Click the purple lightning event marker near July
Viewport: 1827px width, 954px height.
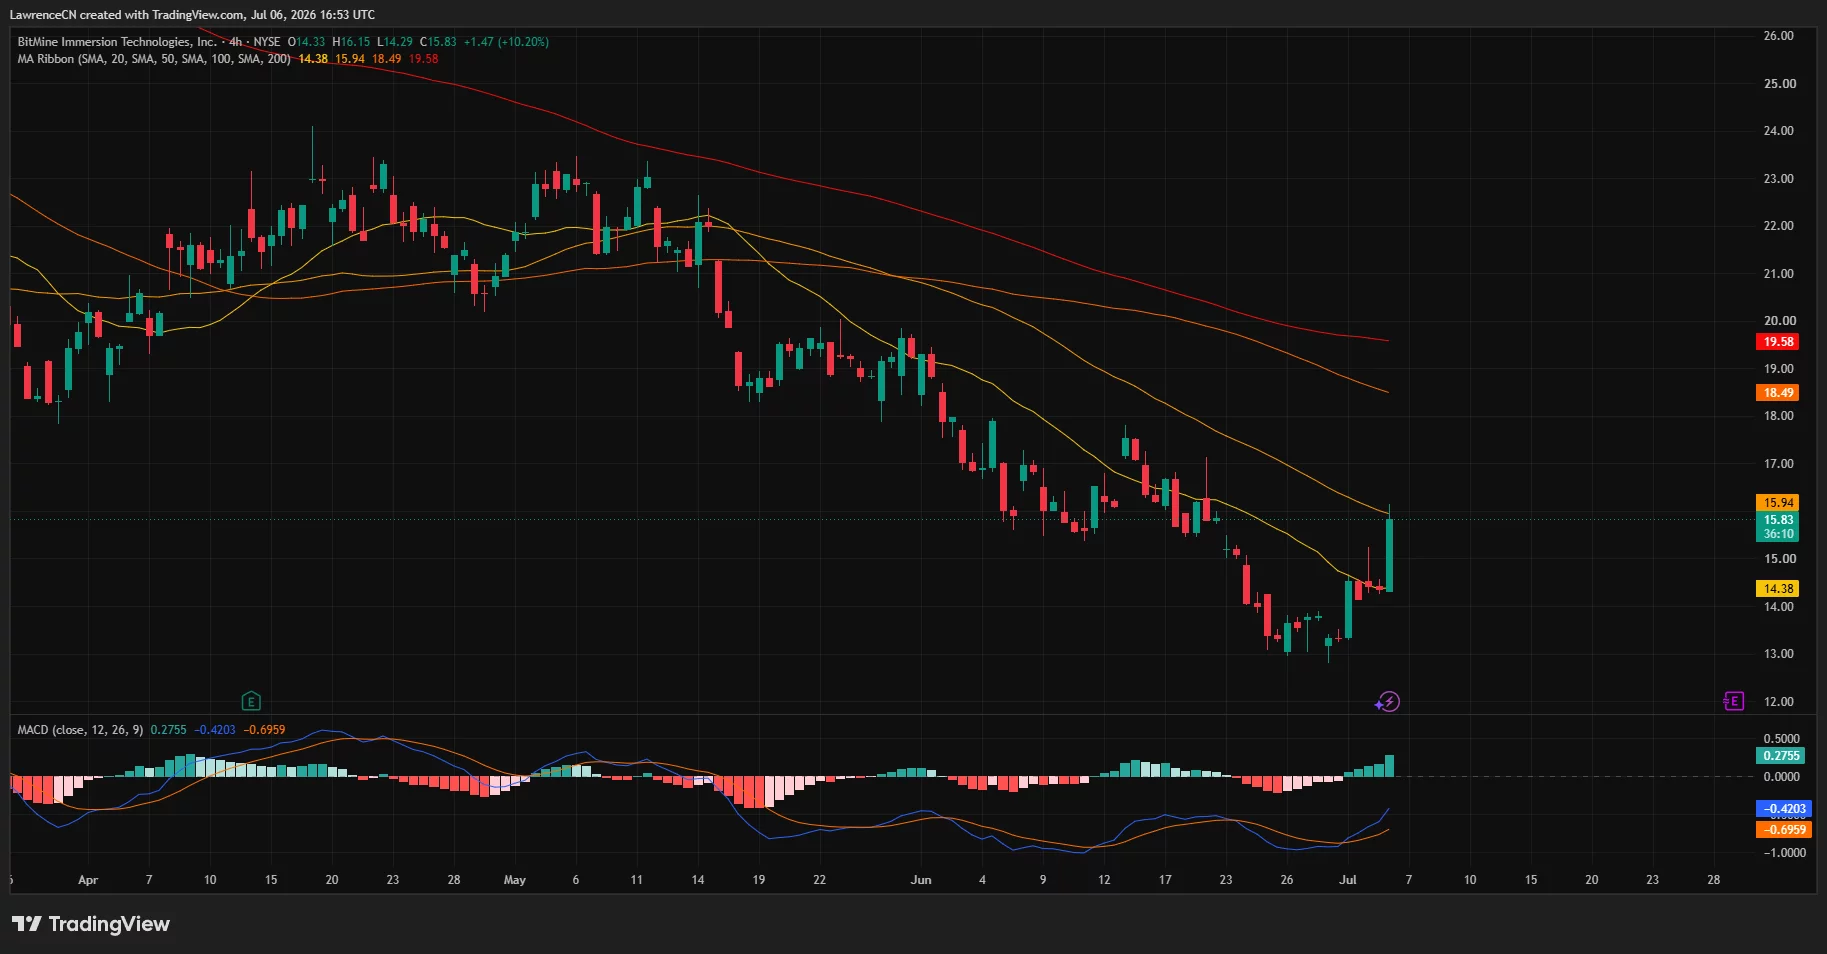point(1388,702)
